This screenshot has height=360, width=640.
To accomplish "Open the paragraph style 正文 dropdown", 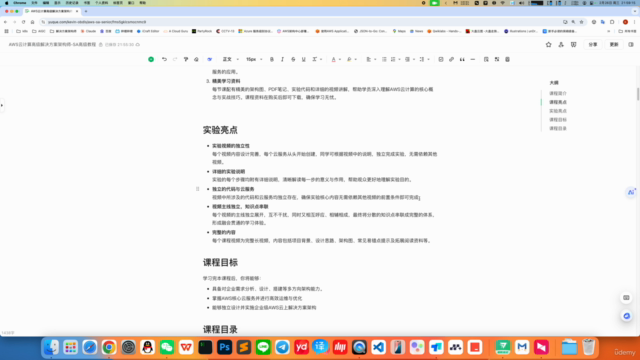I will 231,59.
